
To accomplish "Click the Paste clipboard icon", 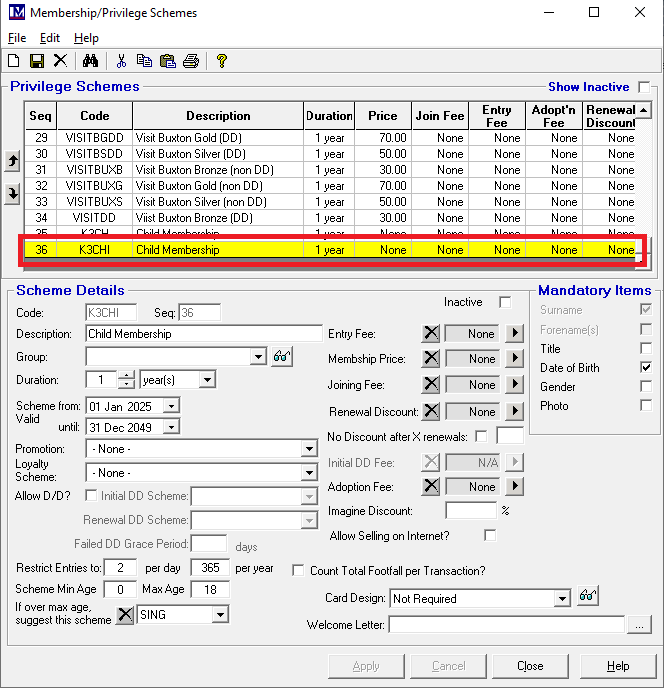I will 168,61.
